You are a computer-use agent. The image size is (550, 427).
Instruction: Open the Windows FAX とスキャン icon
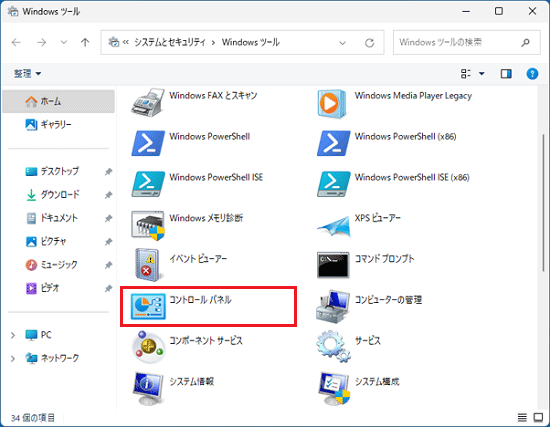(148, 102)
